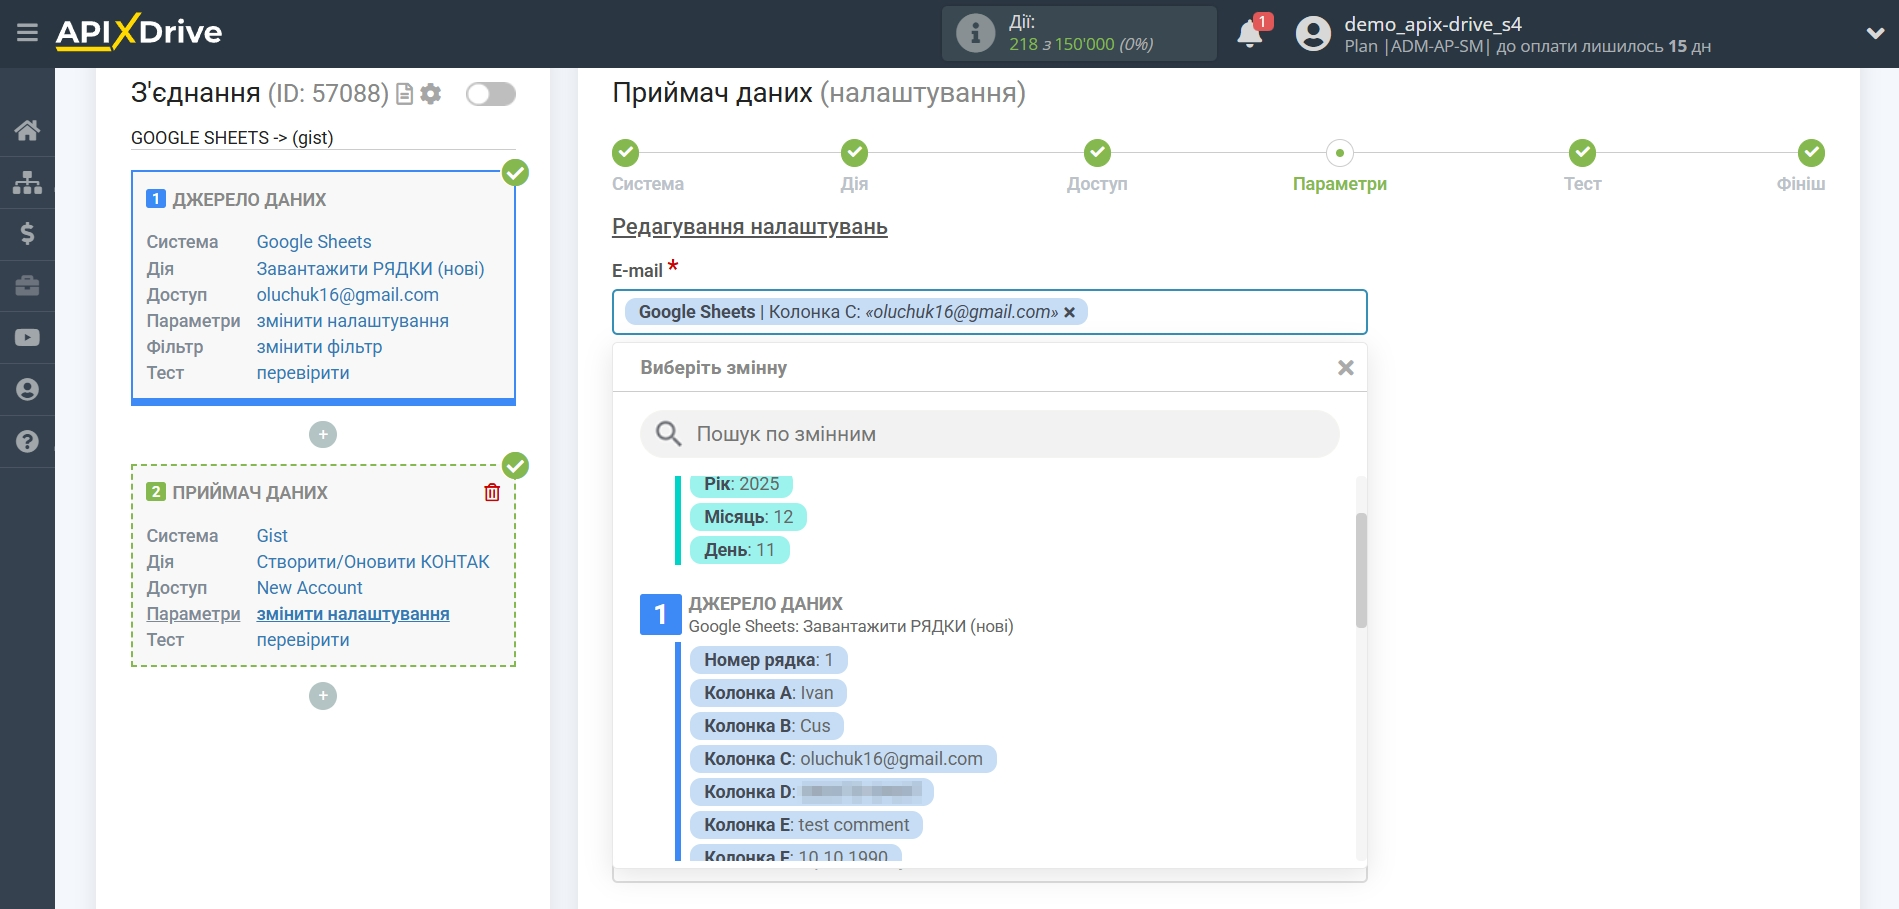Expand the user account dropdown arrow
This screenshot has height=909, width=1899.
[1875, 33]
